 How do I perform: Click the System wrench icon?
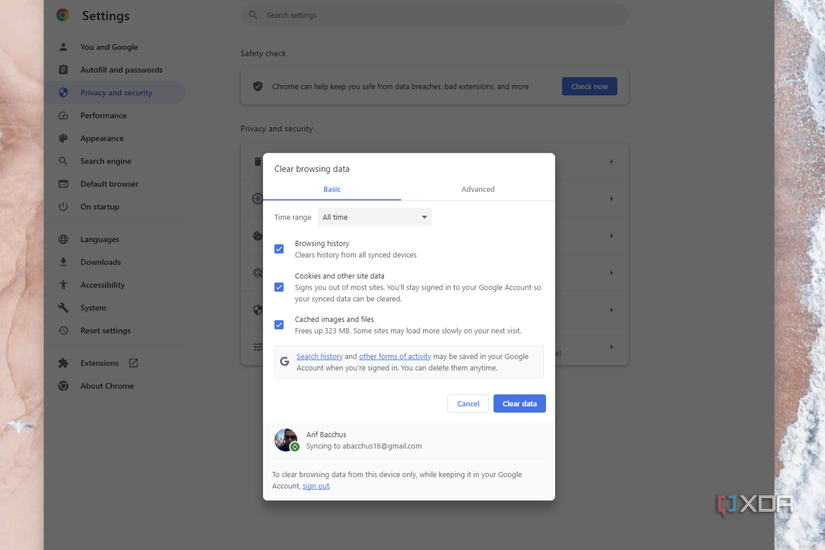(63, 307)
